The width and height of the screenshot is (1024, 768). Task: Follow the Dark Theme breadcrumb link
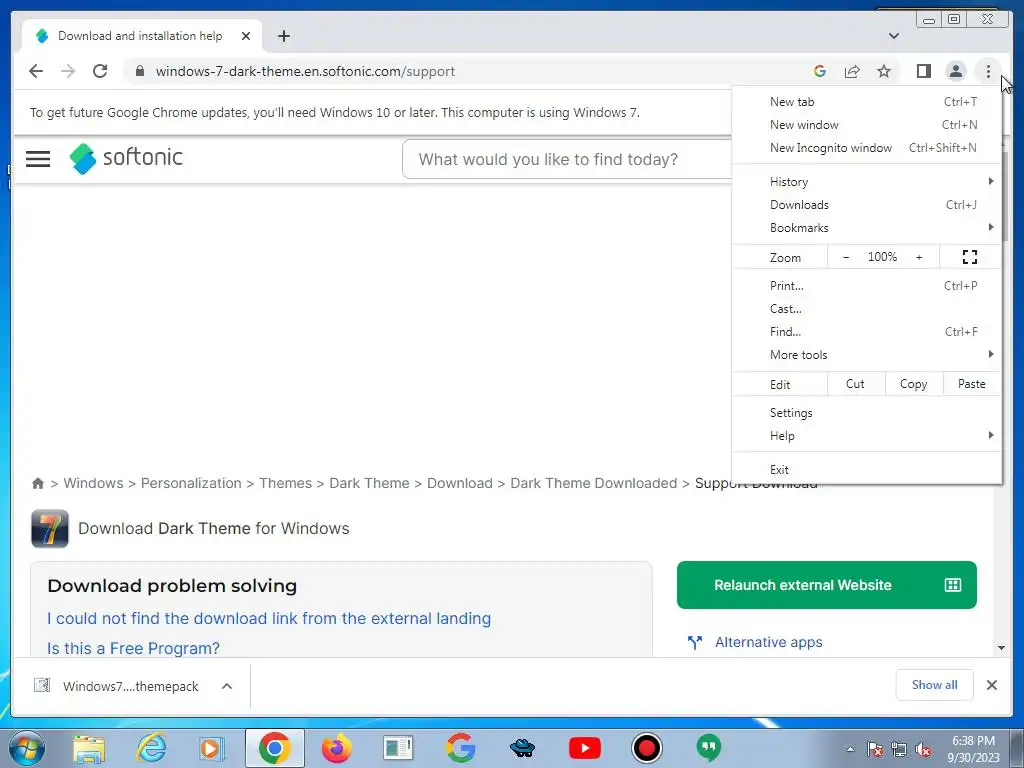tap(369, 483)
